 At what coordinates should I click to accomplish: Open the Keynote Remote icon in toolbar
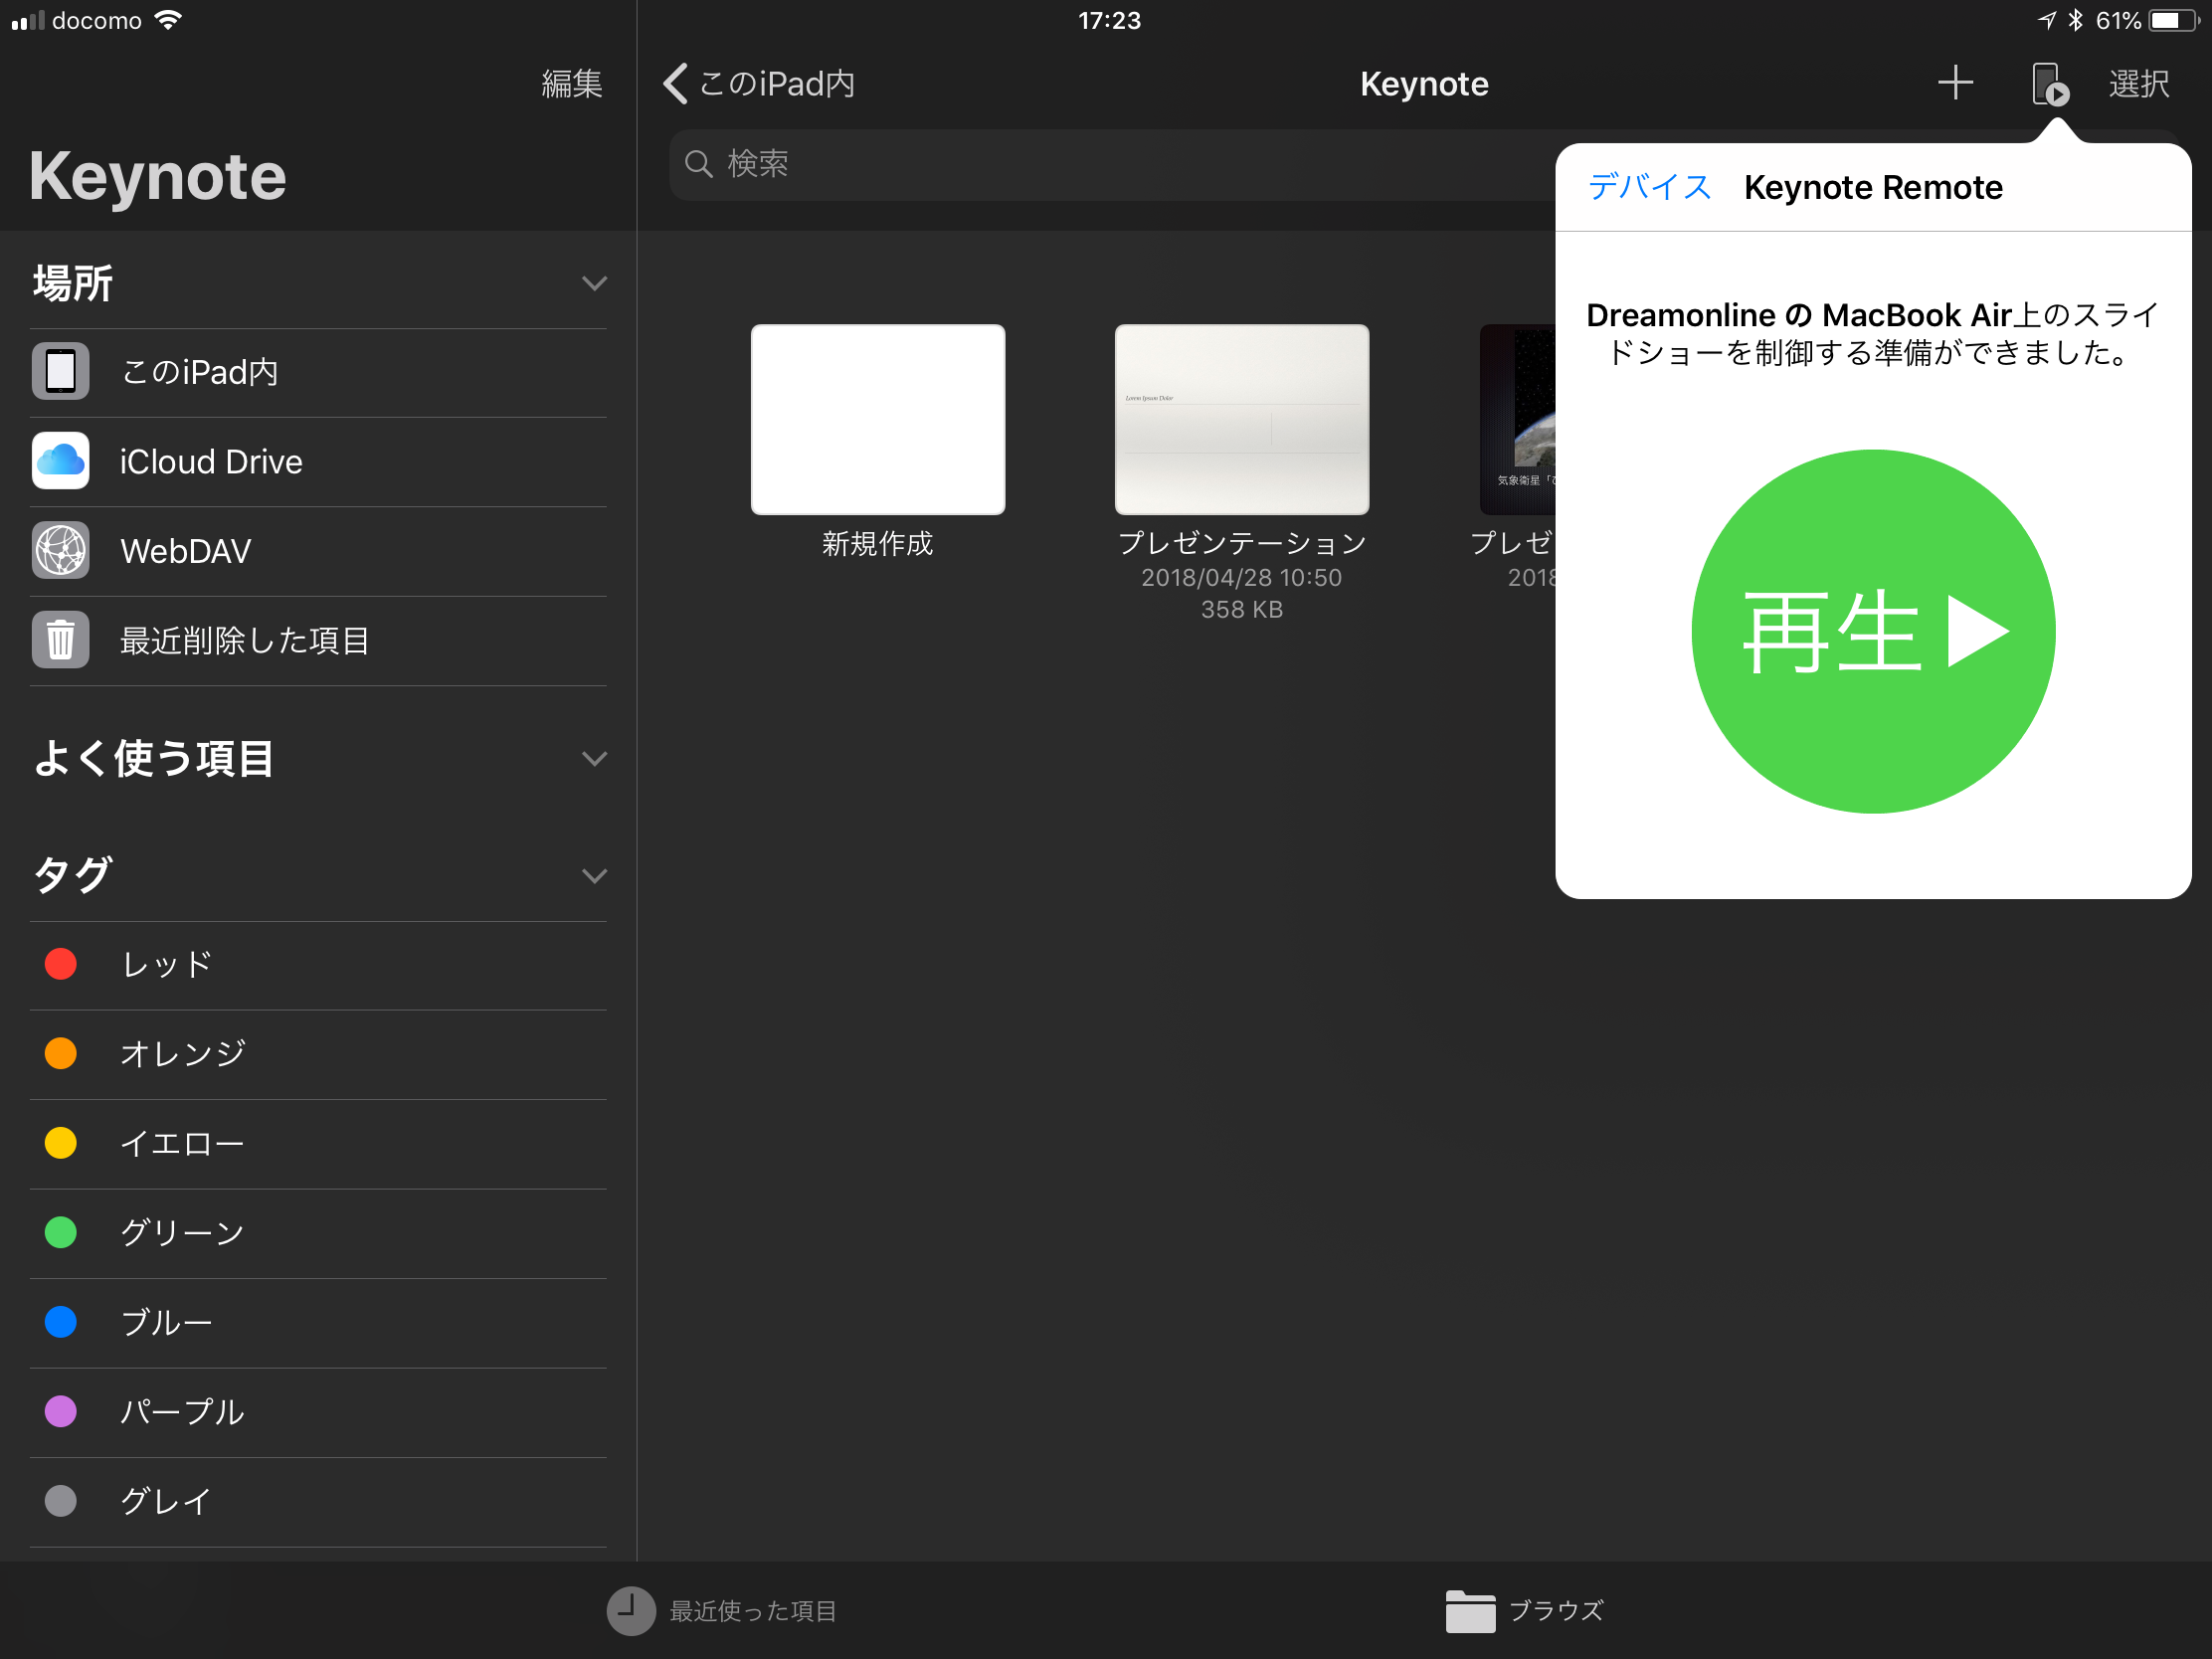[2050, 84]
